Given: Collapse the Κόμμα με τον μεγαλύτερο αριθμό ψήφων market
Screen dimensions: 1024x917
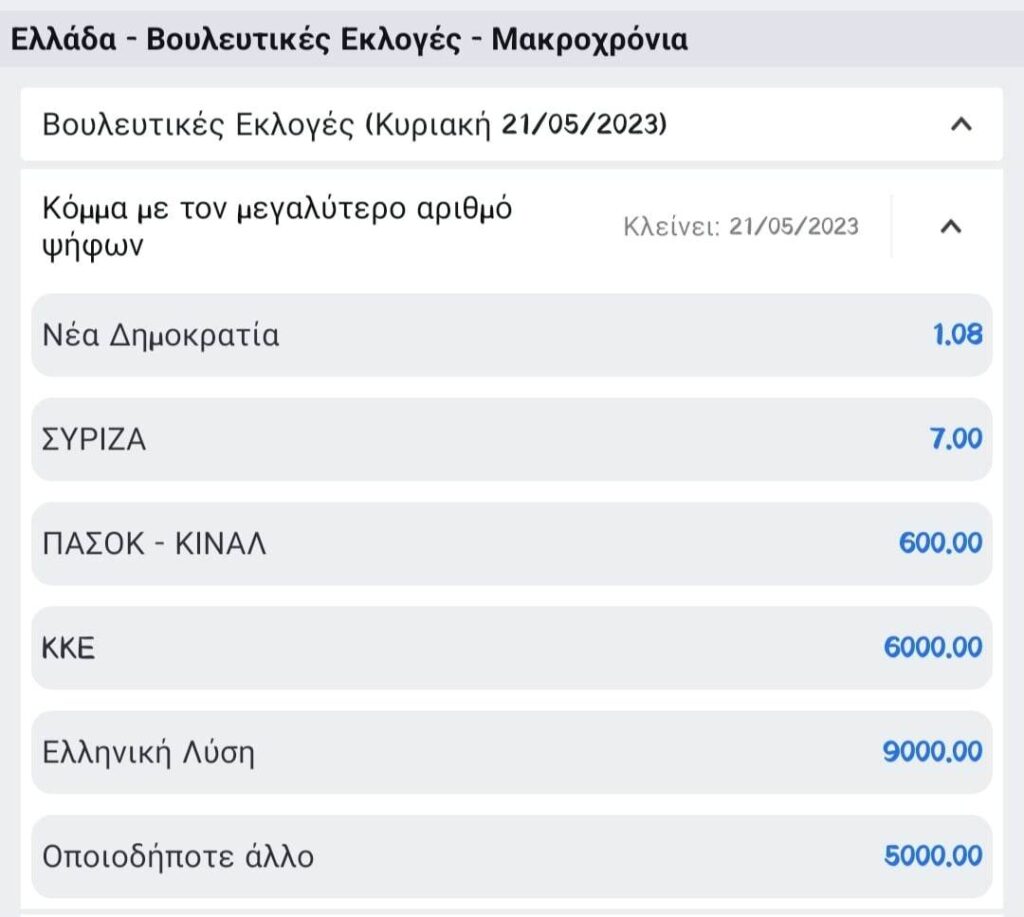Looking at the screenshot, I should click(952, 227).
